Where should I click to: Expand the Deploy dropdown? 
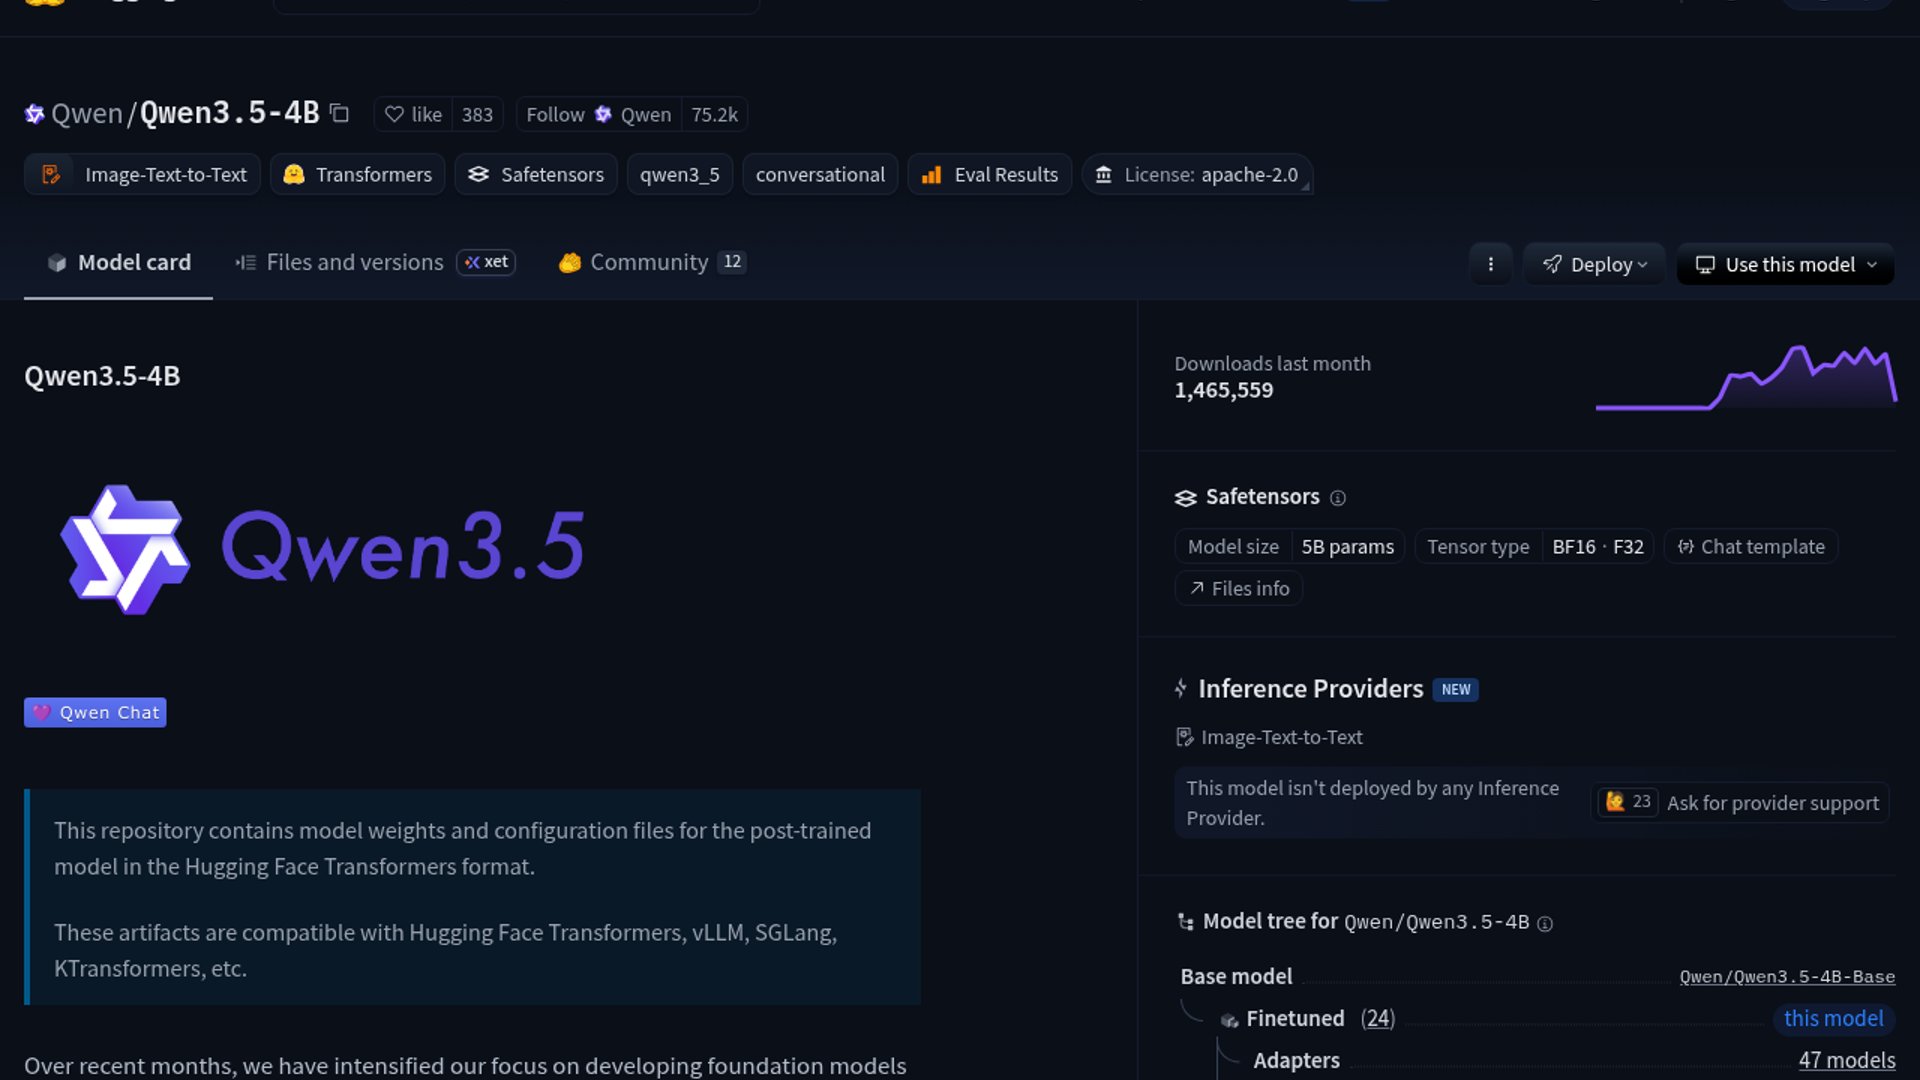click(1594, 264)
